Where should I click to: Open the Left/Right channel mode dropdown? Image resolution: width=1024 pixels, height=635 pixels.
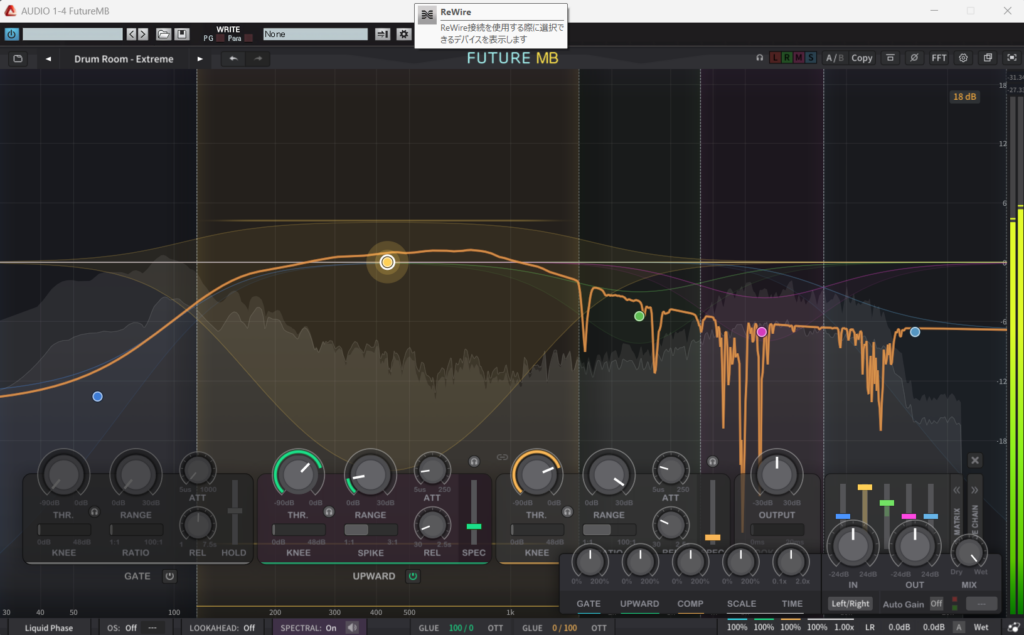tap(850, 604)
